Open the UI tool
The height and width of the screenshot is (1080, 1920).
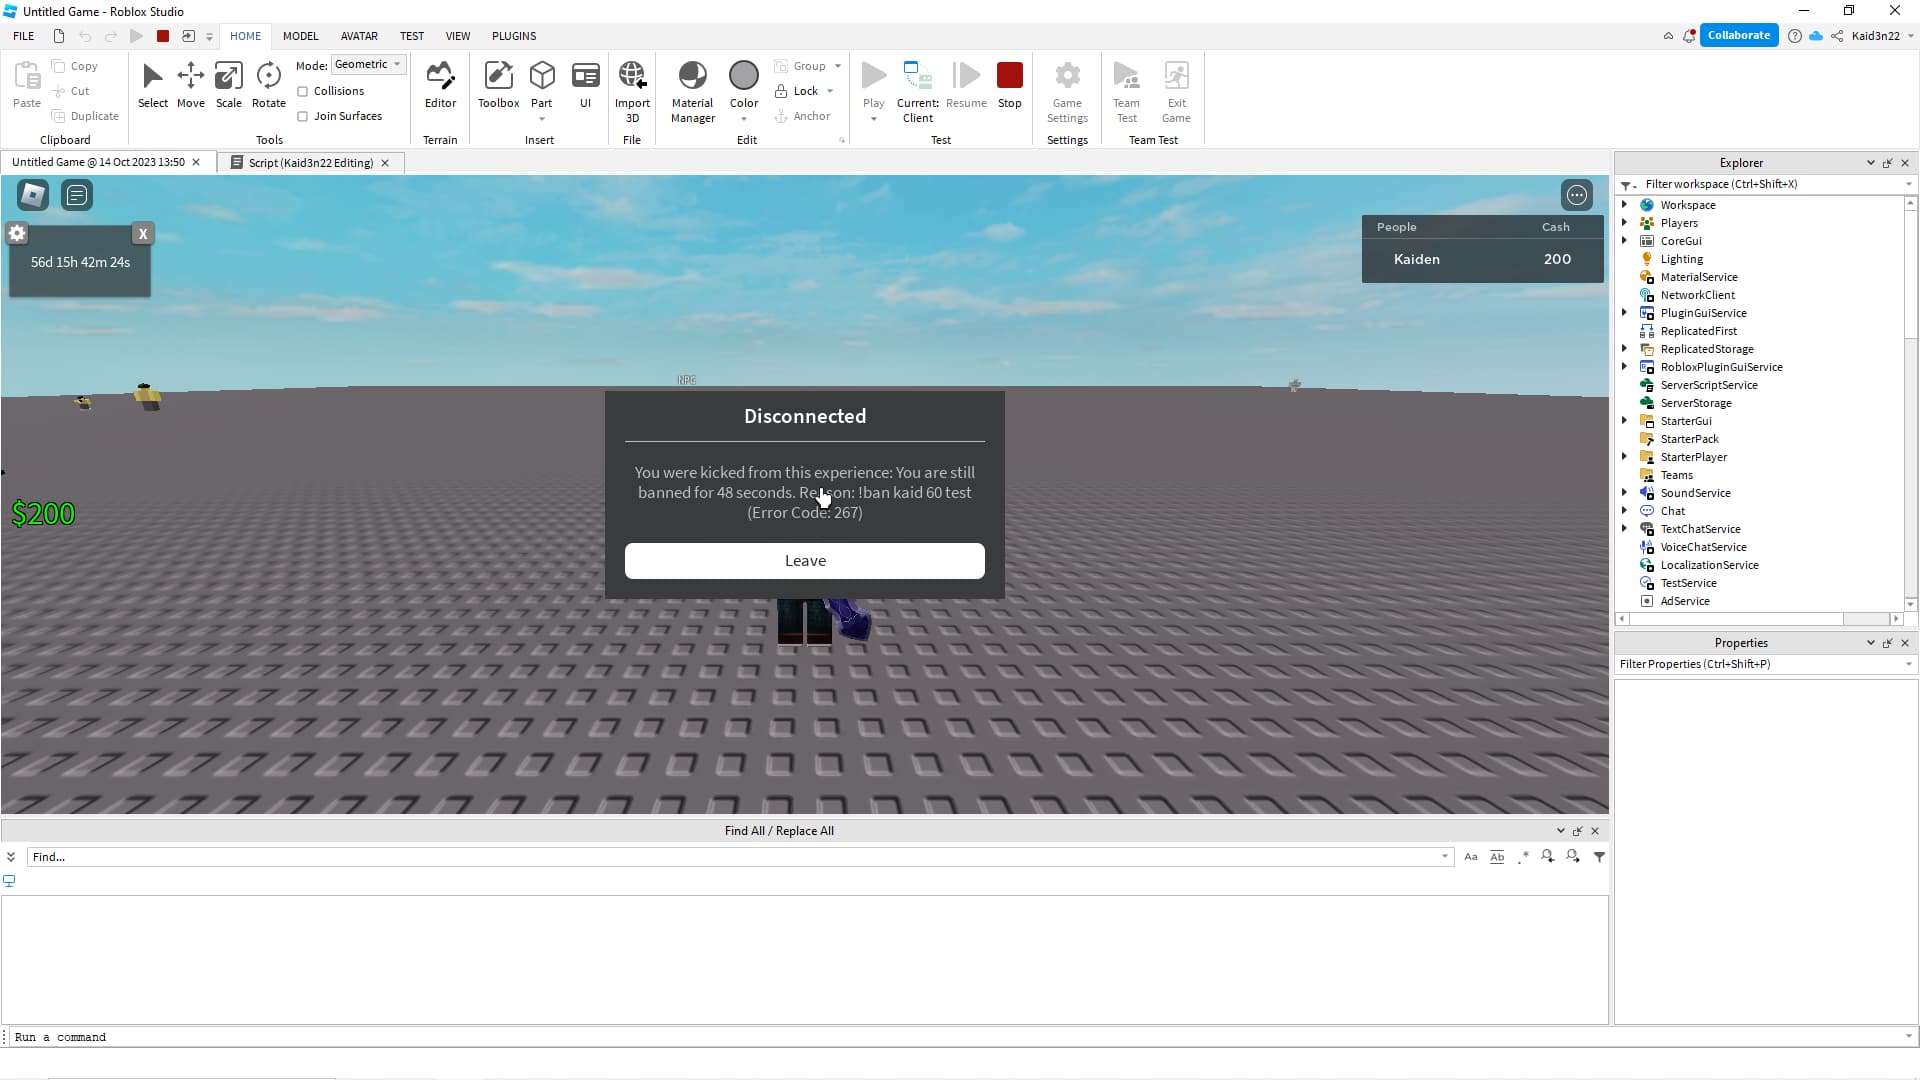(585, 85)
